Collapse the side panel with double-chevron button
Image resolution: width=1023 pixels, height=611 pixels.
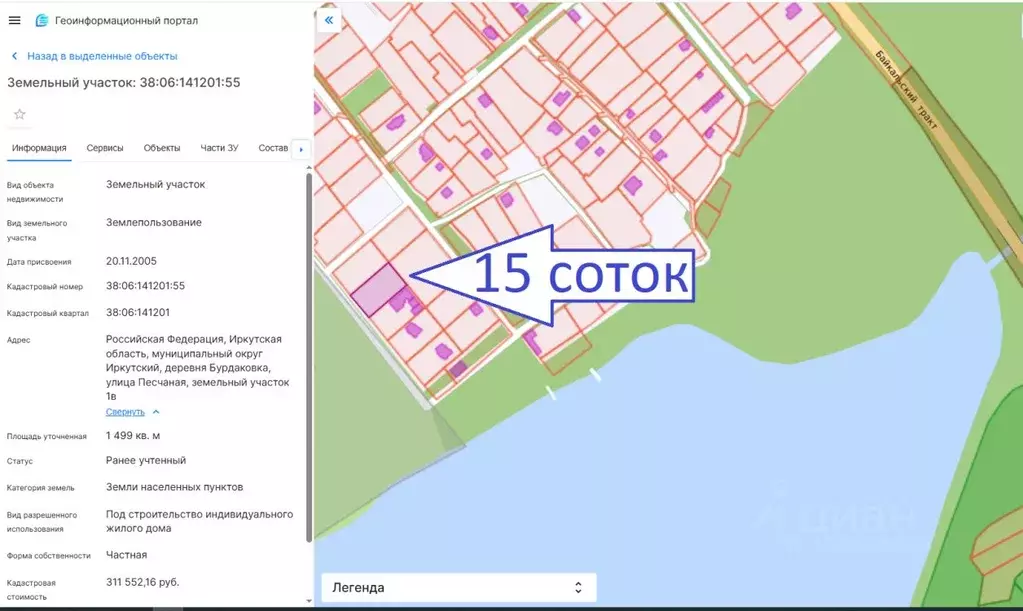tap(329, 20)
